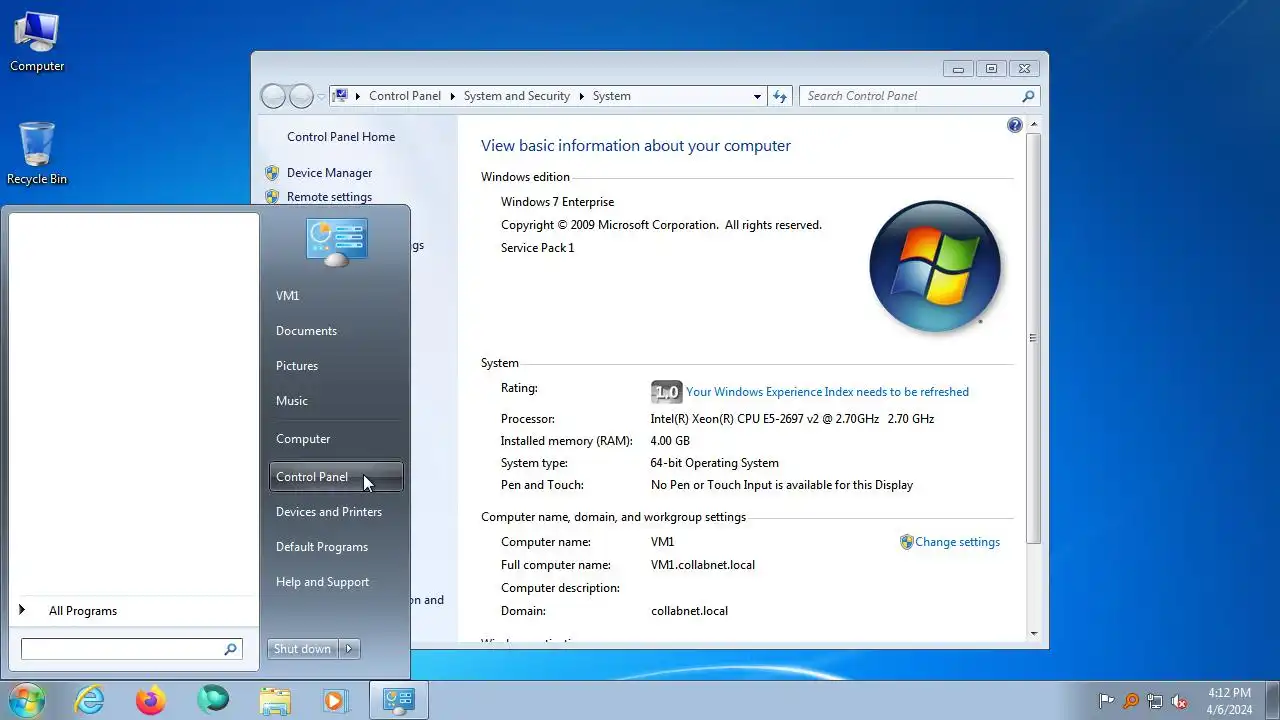
Task: Click the address bar refresh button
Action: click(x=781, y=96)
